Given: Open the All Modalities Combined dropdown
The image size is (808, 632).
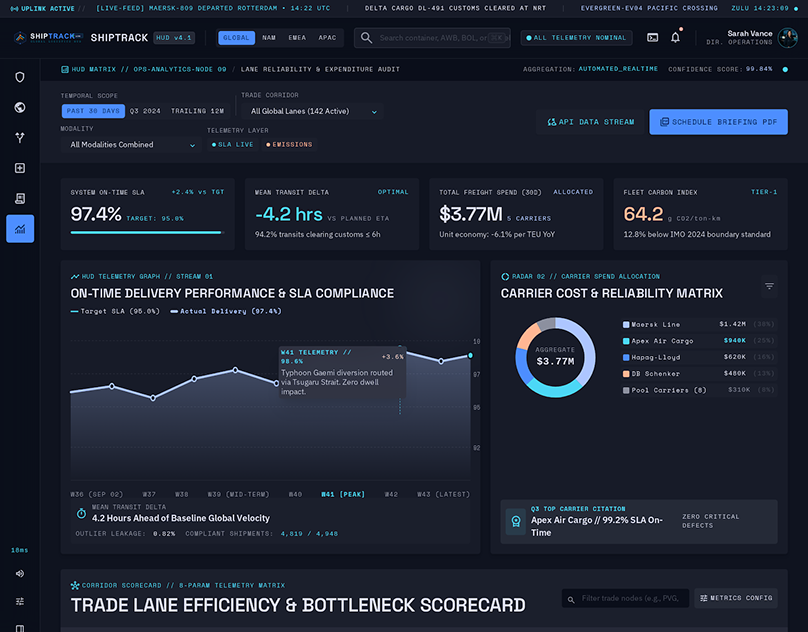Looking at the screenshot, I should pos(131,145).
